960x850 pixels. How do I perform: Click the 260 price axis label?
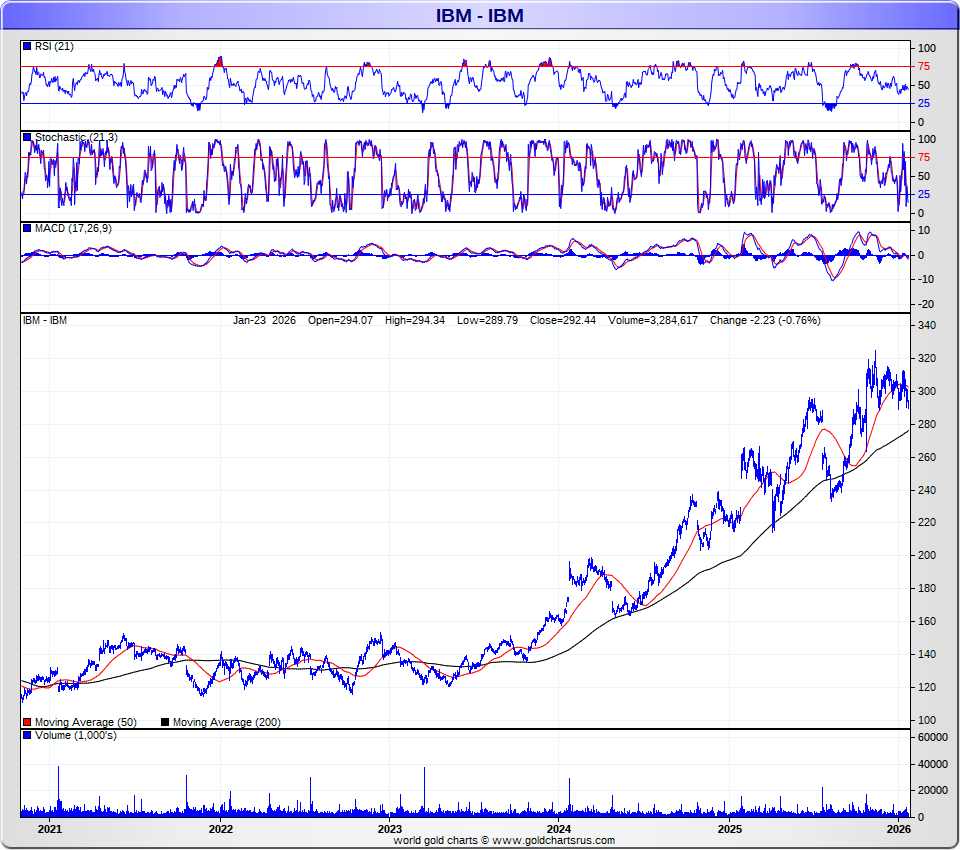pyautogui.click(x=927, y=457)
